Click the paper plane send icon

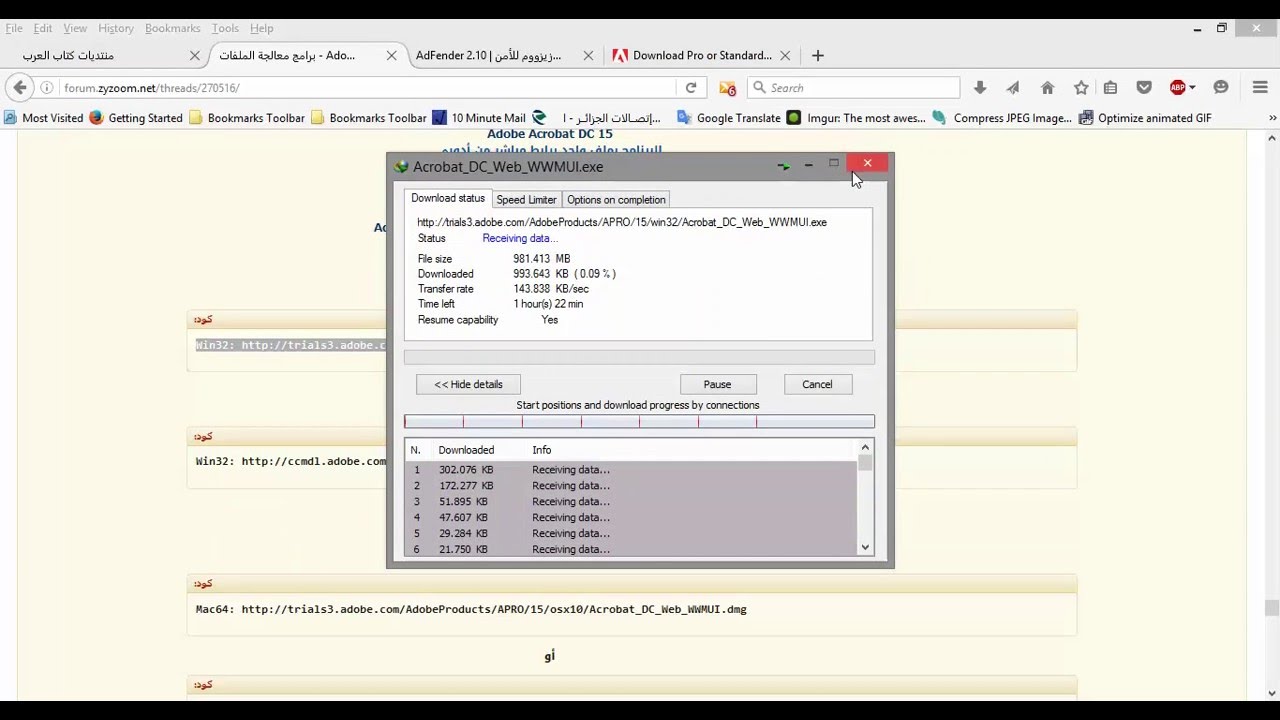pyautogui.click(x=1013, y=88)
